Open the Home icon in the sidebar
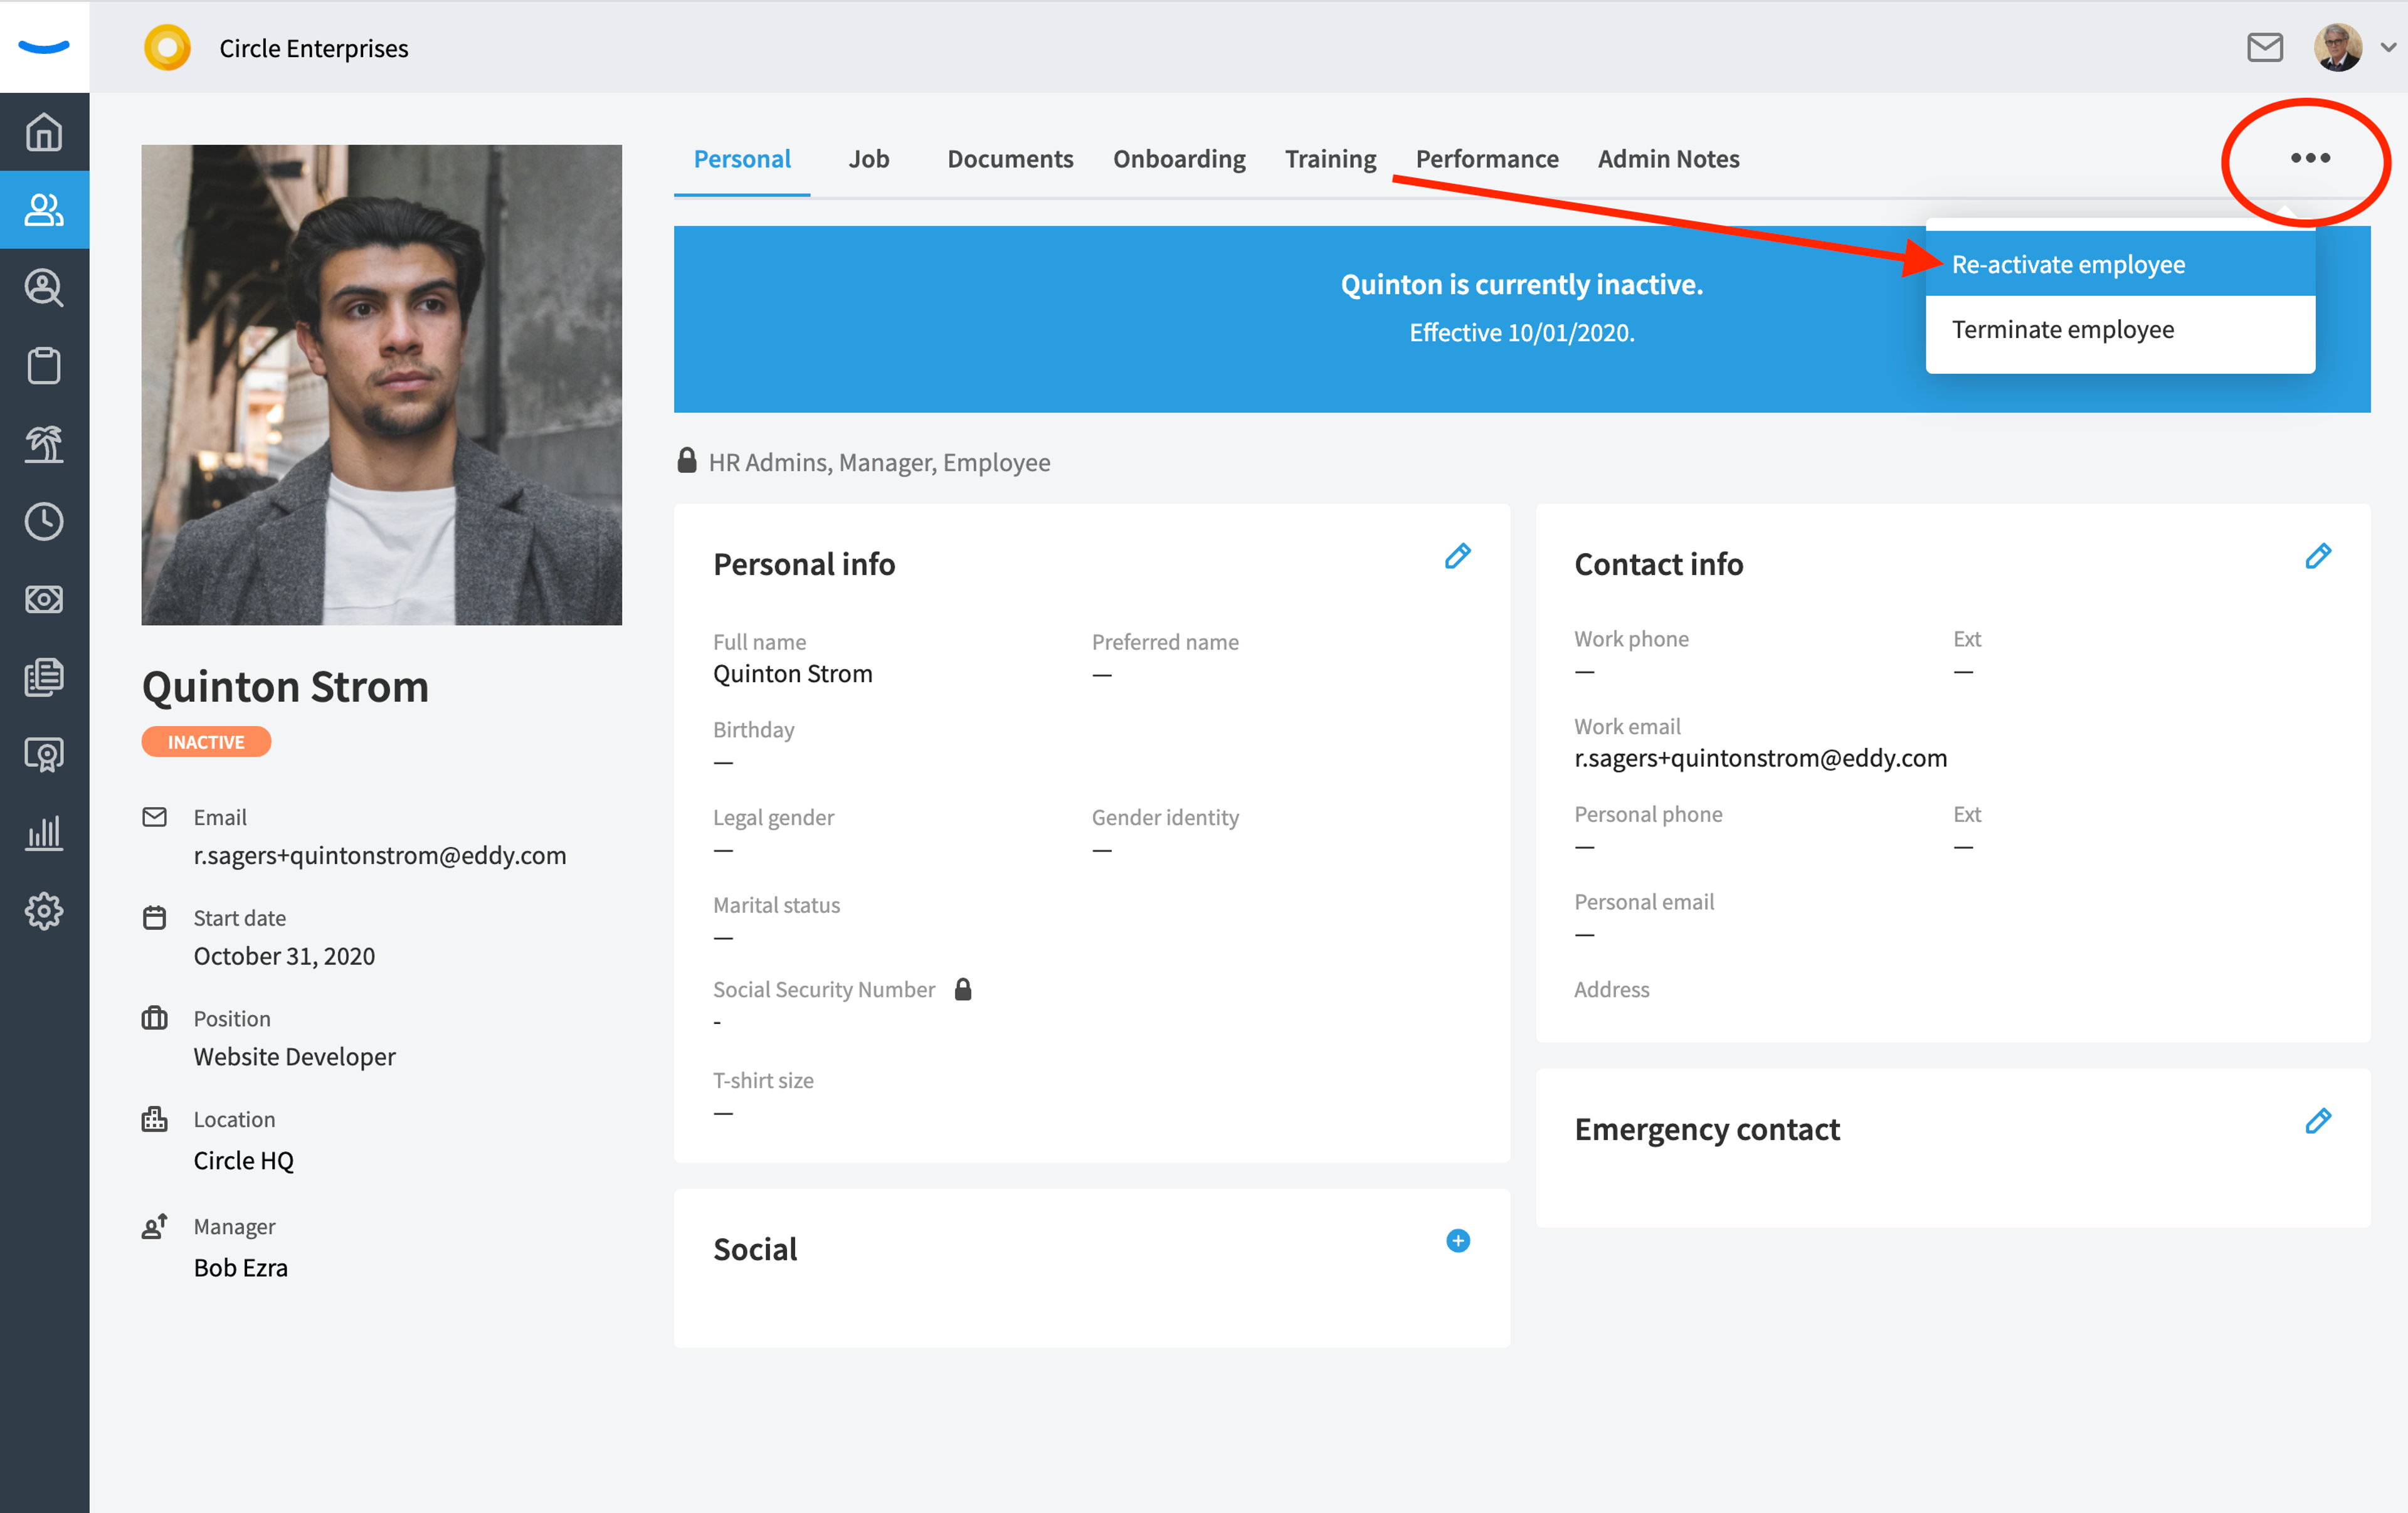The width and height of the screenshot is (2408, 1513). click(x=44, y=132)
